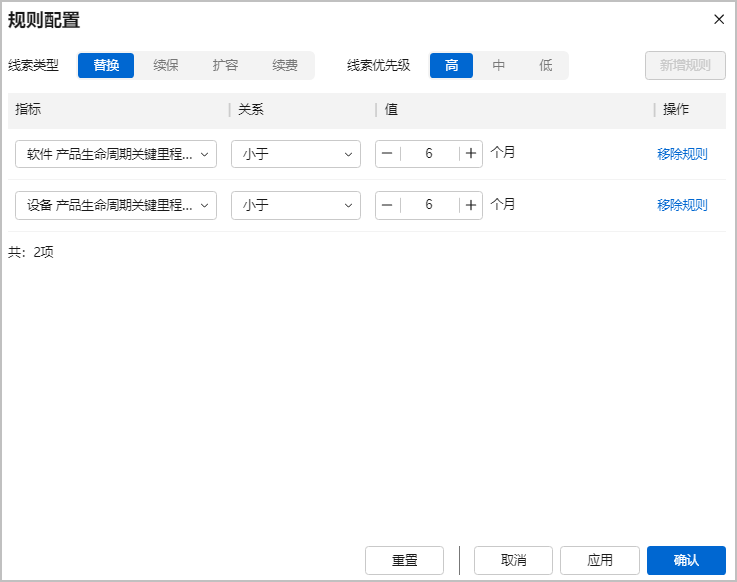Click value field showing 6 in 设备 row
The height and width of the screenshot is (582, 737).
[429, 205]
